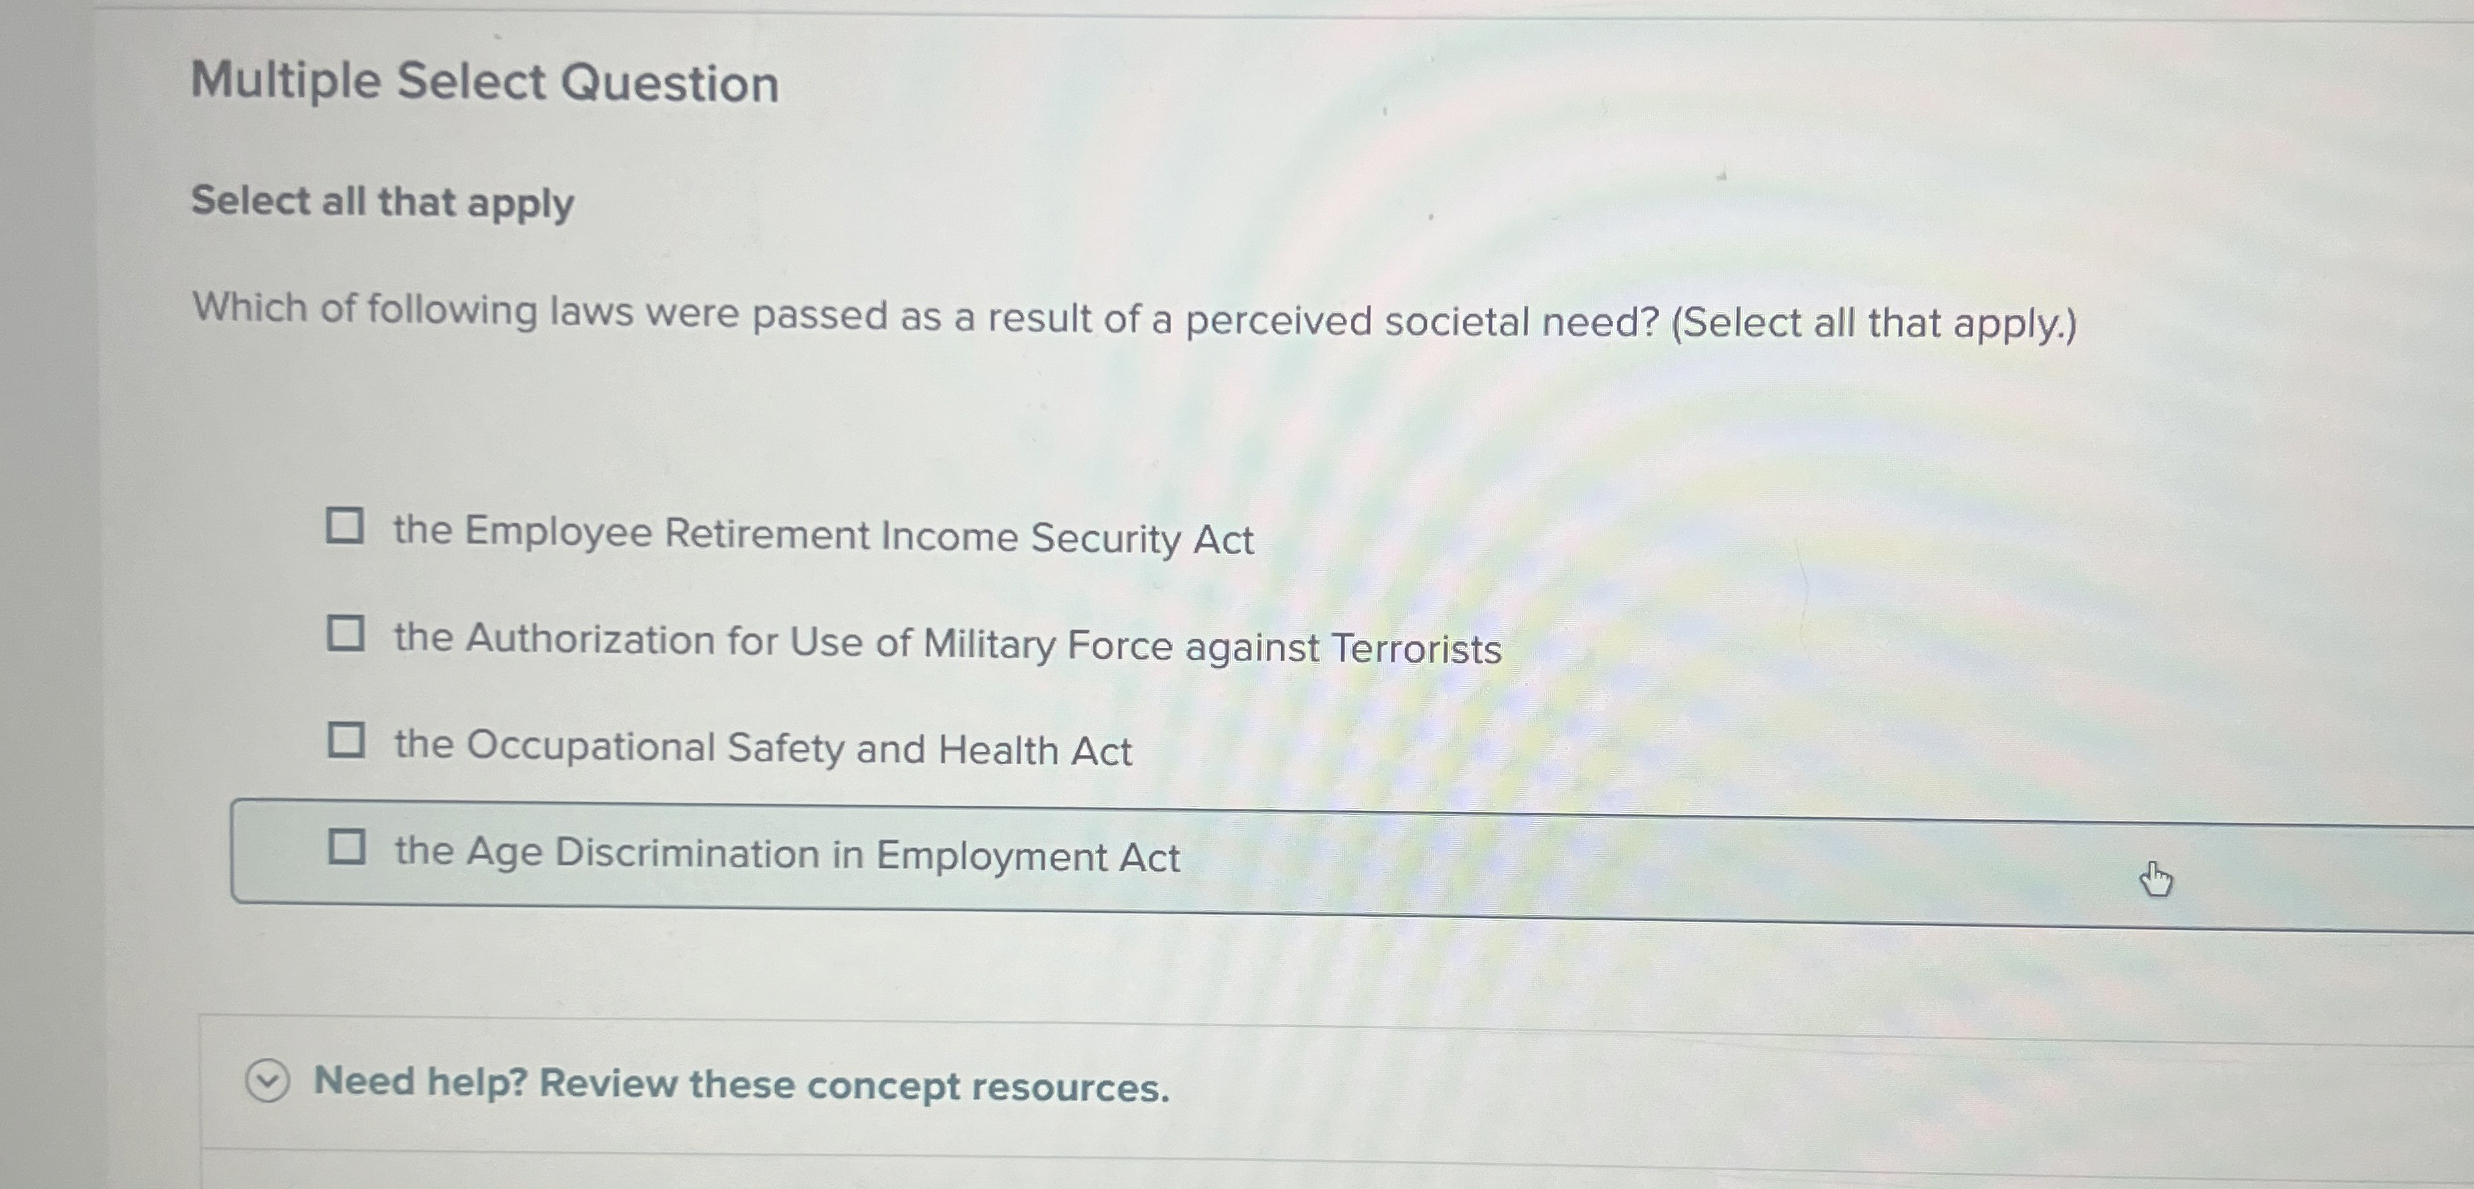Check the Age Discrimination in Employment Act checkbox
2474x1189 pixels.
(347, 847)
